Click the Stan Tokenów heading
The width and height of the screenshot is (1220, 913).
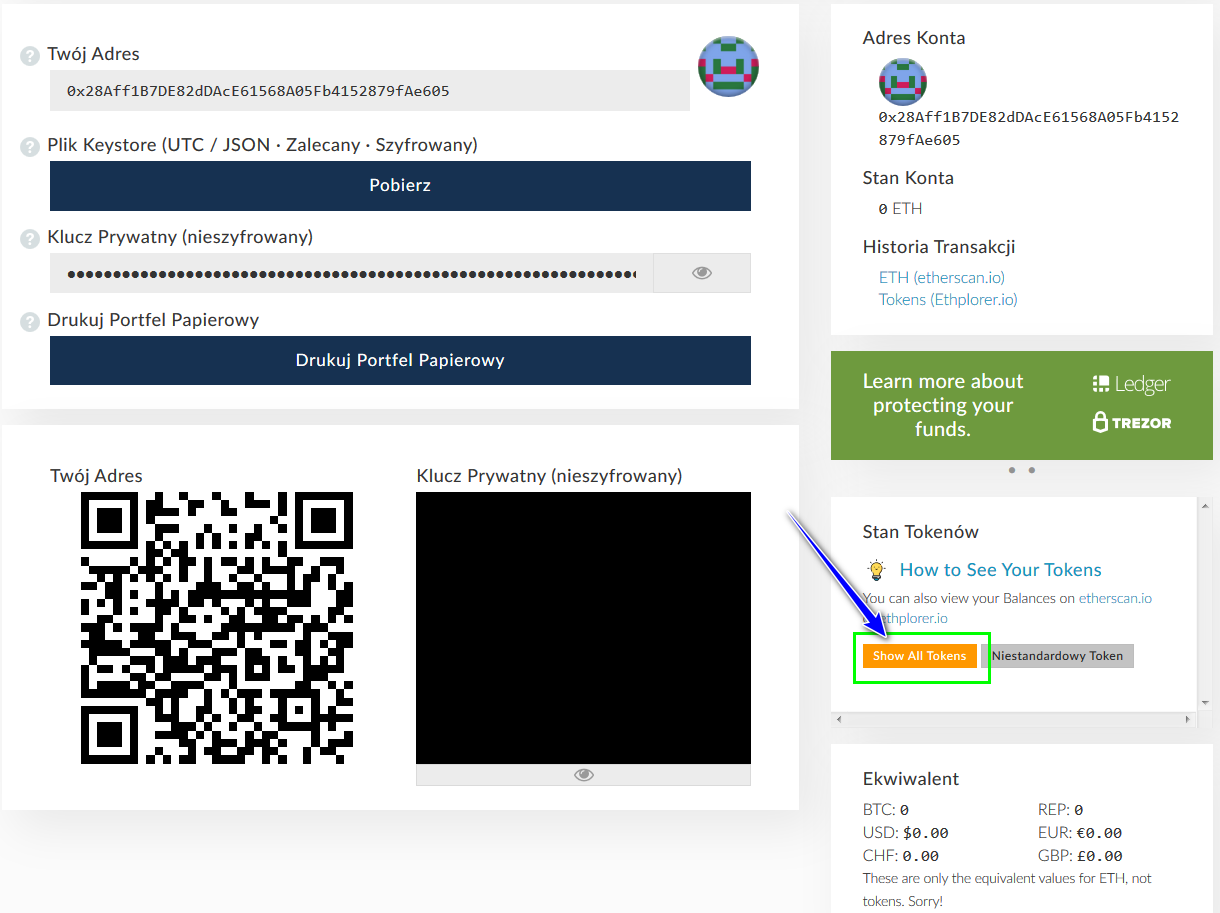pyautogui.click(x=921, y=532)
